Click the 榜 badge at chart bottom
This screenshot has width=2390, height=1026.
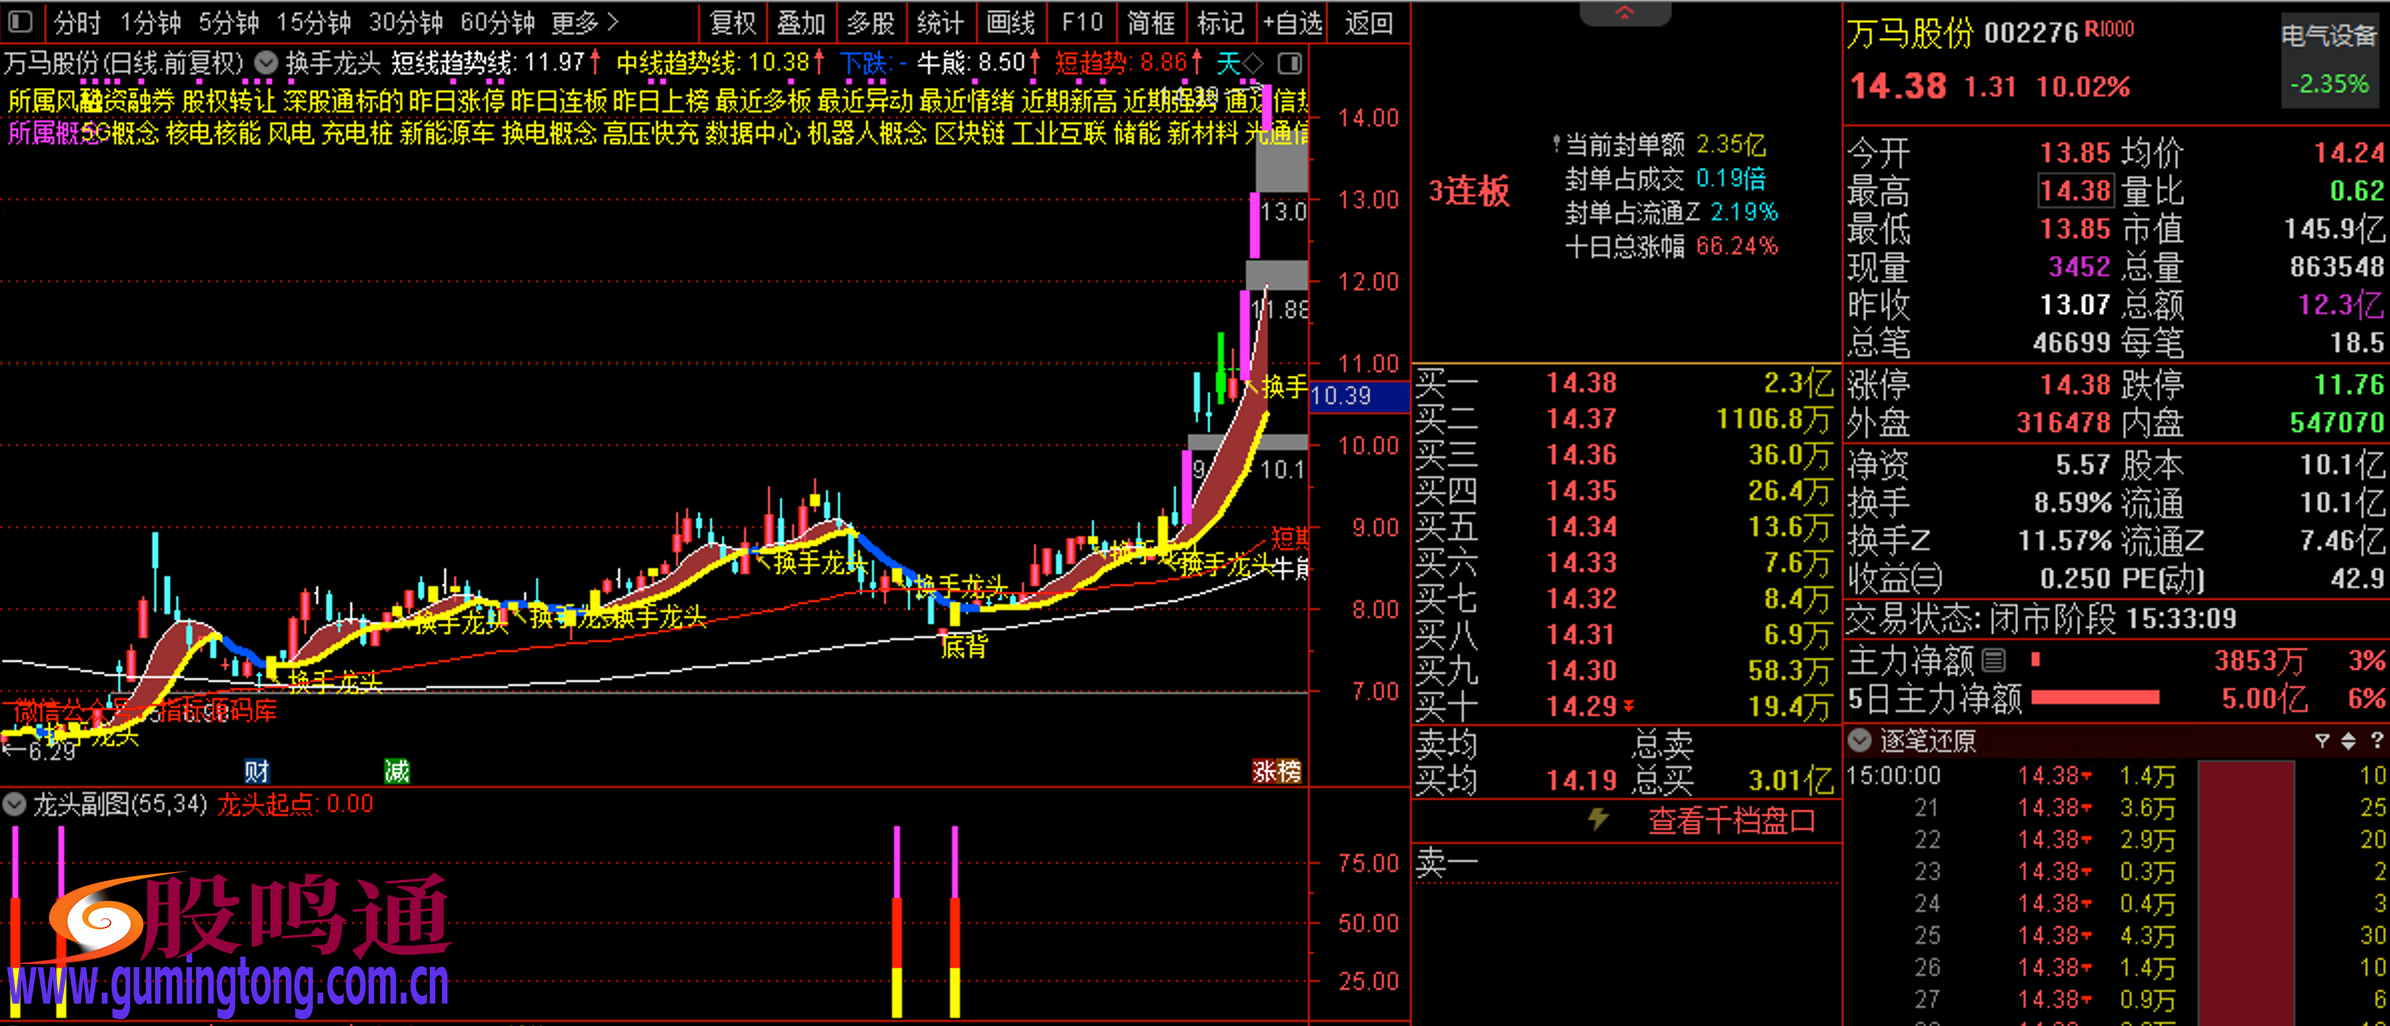[1289, 771]
